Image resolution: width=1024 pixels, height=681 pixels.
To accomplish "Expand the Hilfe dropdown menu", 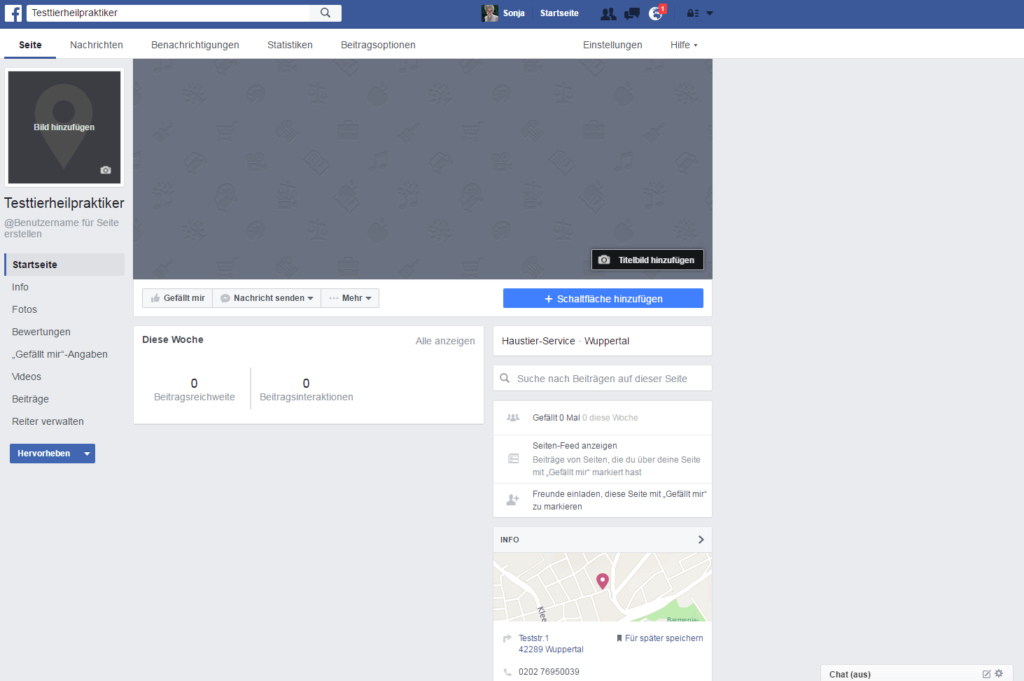I will tap(684, 45).
